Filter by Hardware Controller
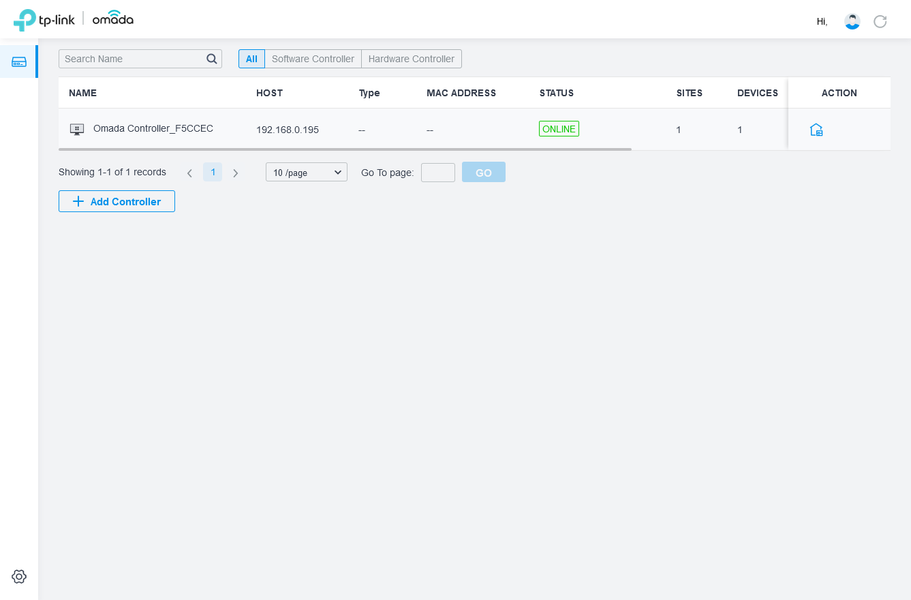911x600 pixels. pos(411,59)
